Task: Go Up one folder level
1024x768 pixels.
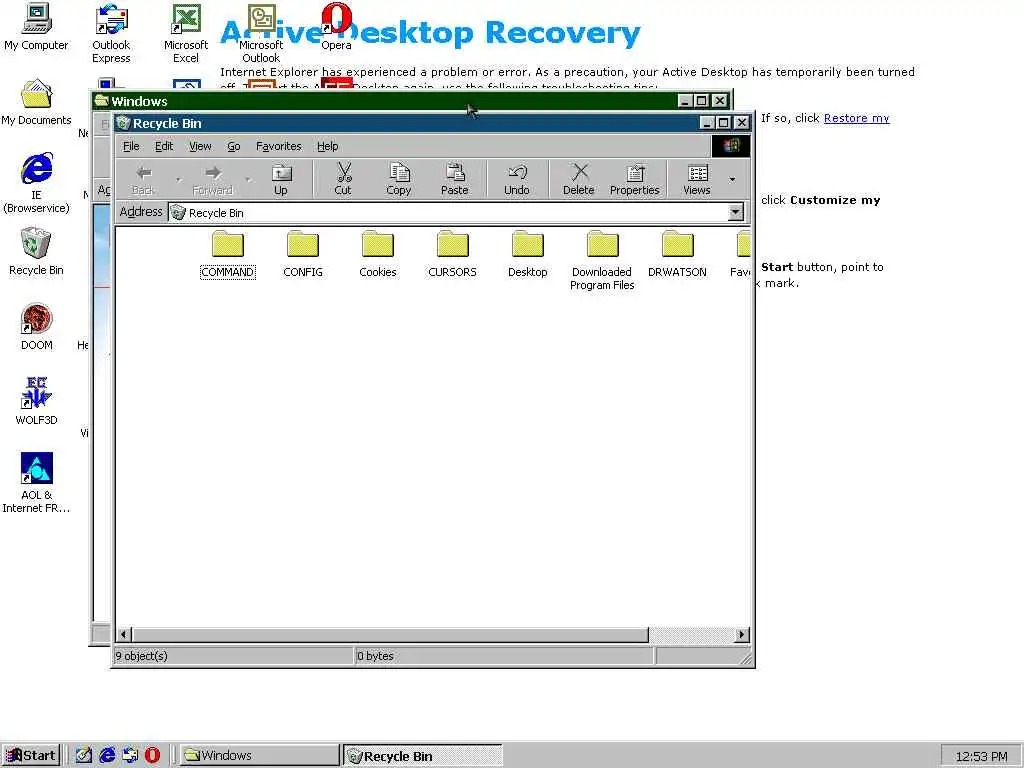Action: (281, 179)
